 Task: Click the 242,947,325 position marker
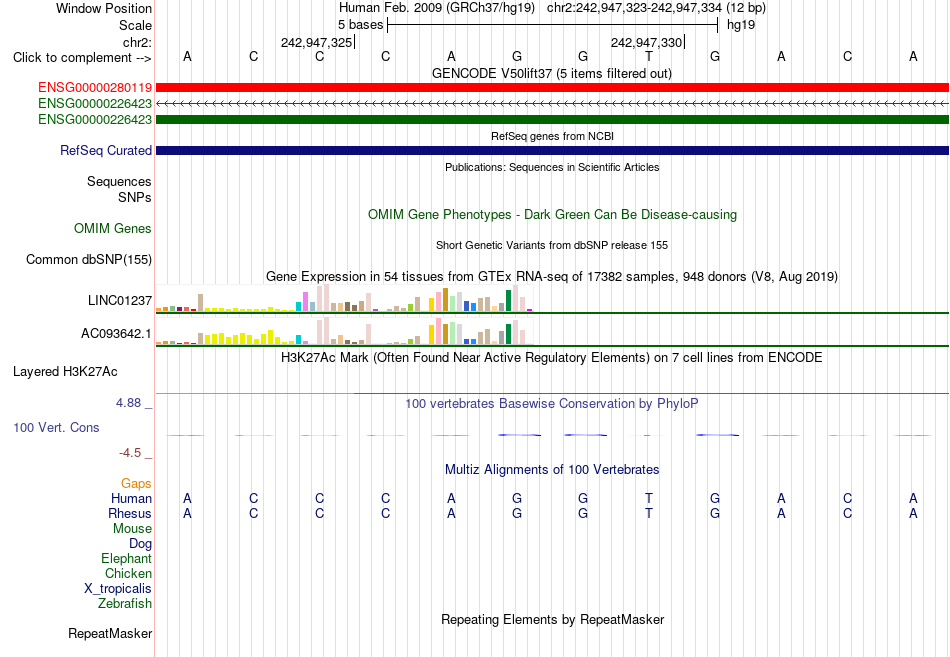point(317,42)
